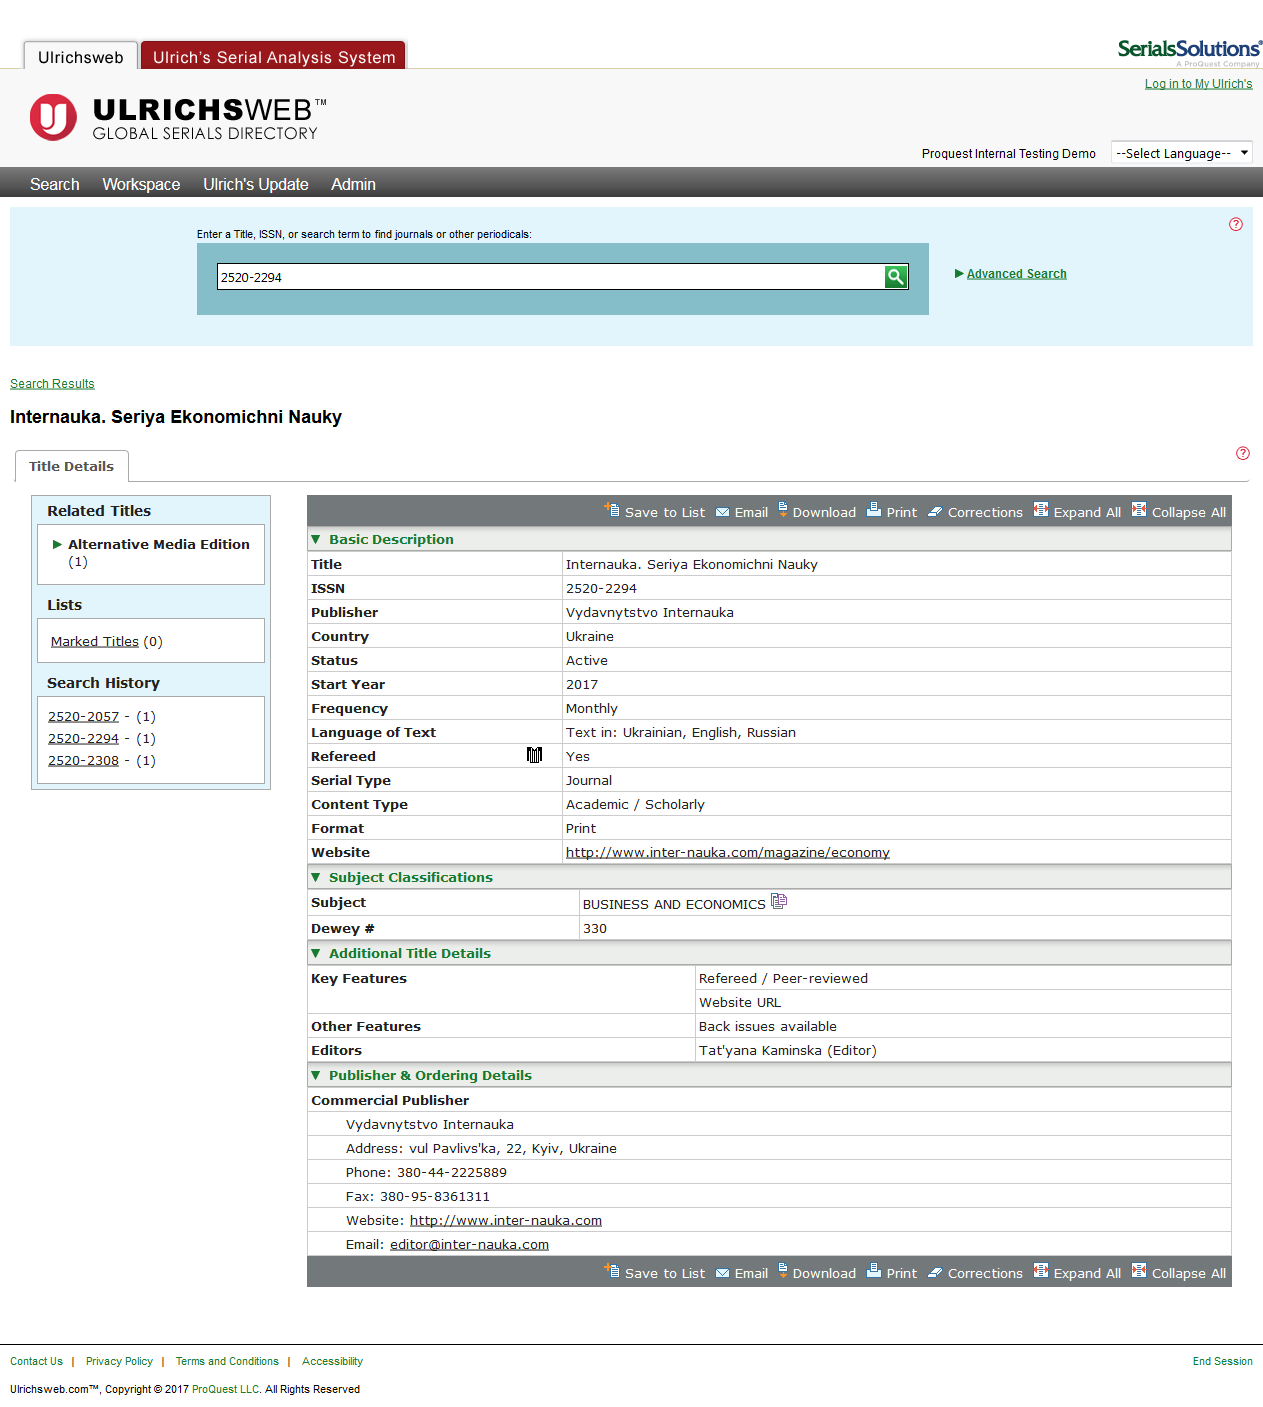This screenshot has height=1407, width=1263.
Task: Click the Frequency value Monthly
Action: [x=592, y=708]
